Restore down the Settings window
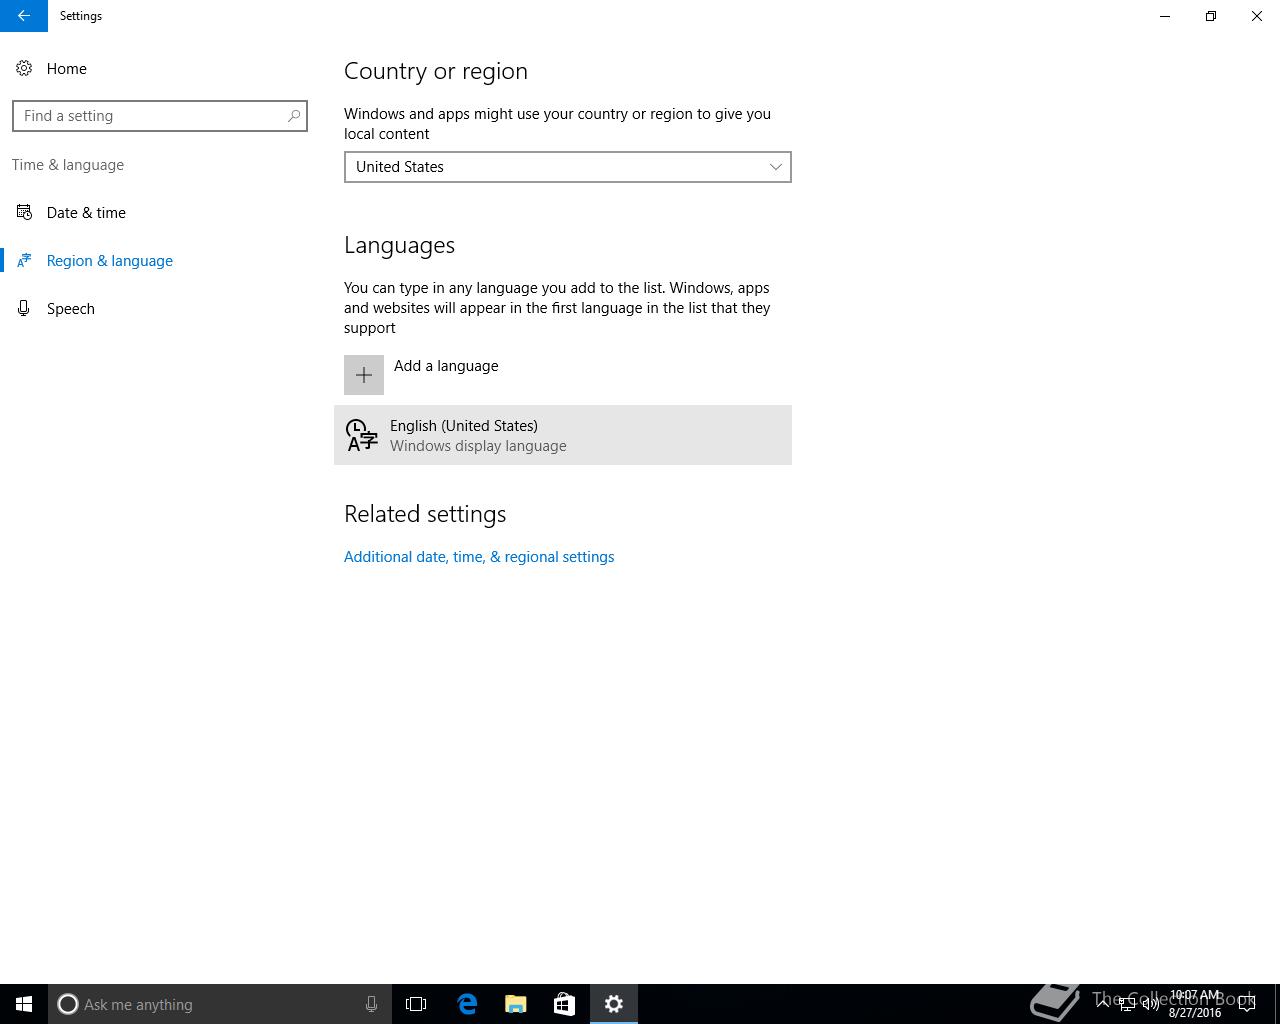Screen dimensions: 1280x1024 point(1211,16)
